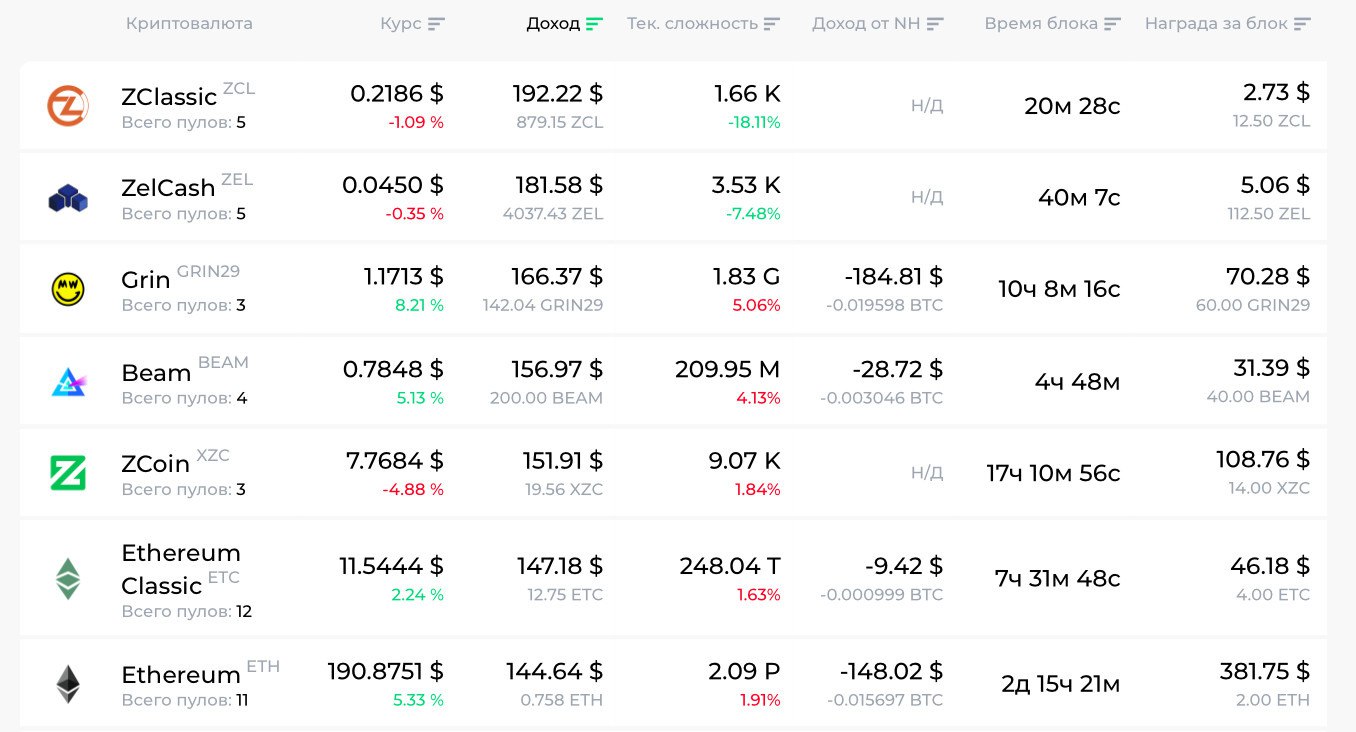Click ZClassic block reward 2.73 $
The width and height of the screenshot is (1356, 732).
coord(1277,93)
